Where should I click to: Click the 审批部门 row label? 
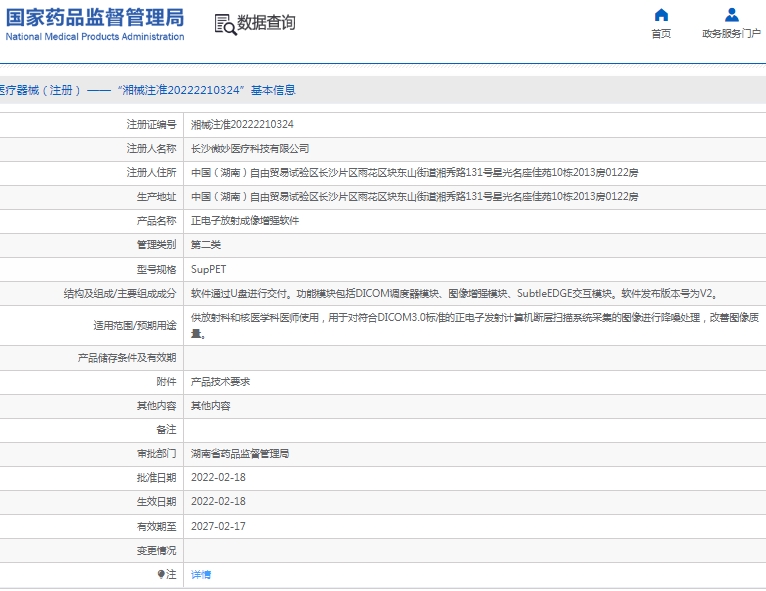coord(156,454)
